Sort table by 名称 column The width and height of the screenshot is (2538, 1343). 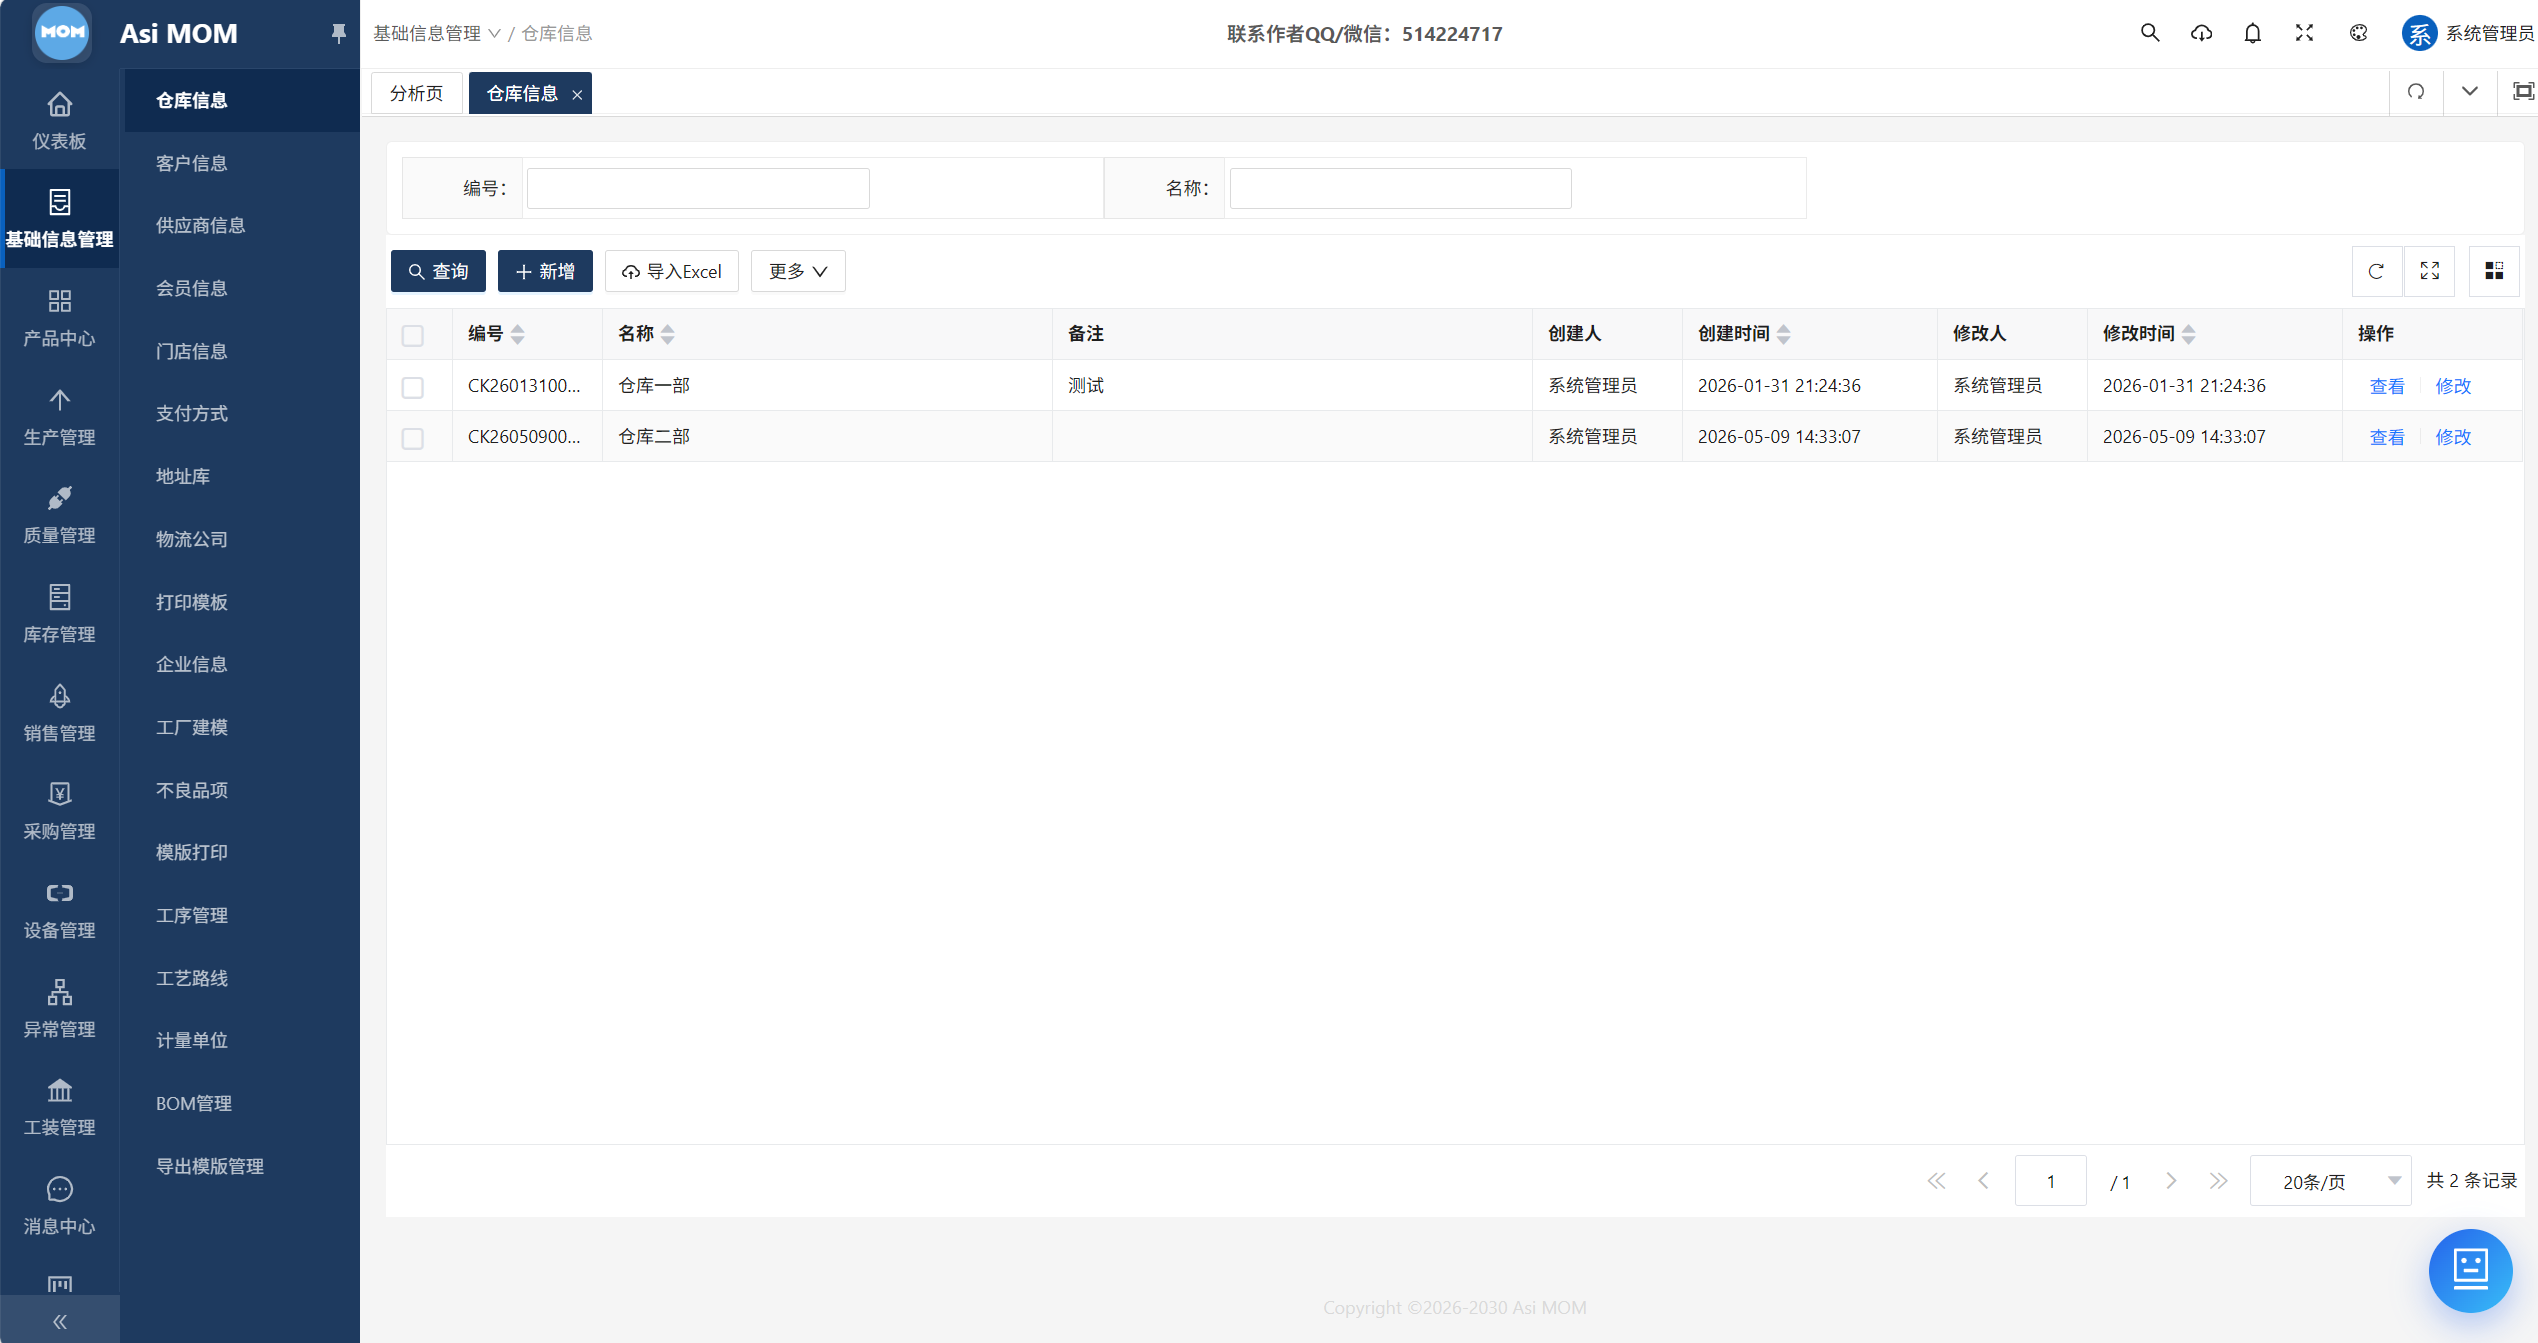(x=667, y=334)
